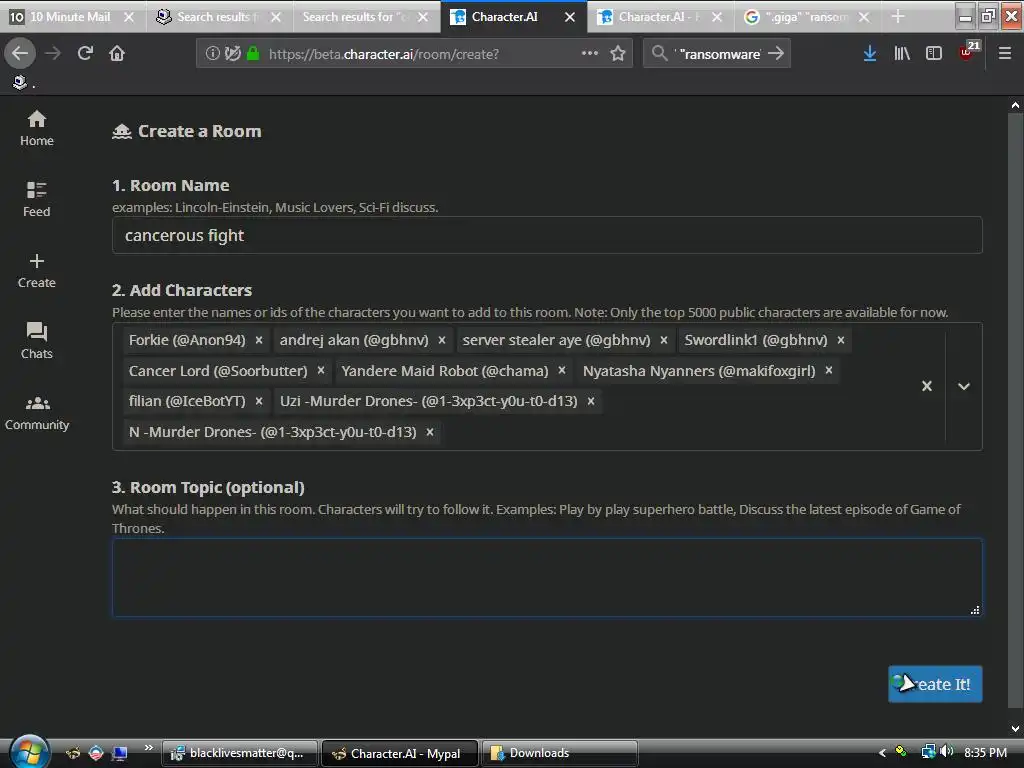1024x768 pixels.
Task: Open the browser library icon
Action: click(902, 54)
